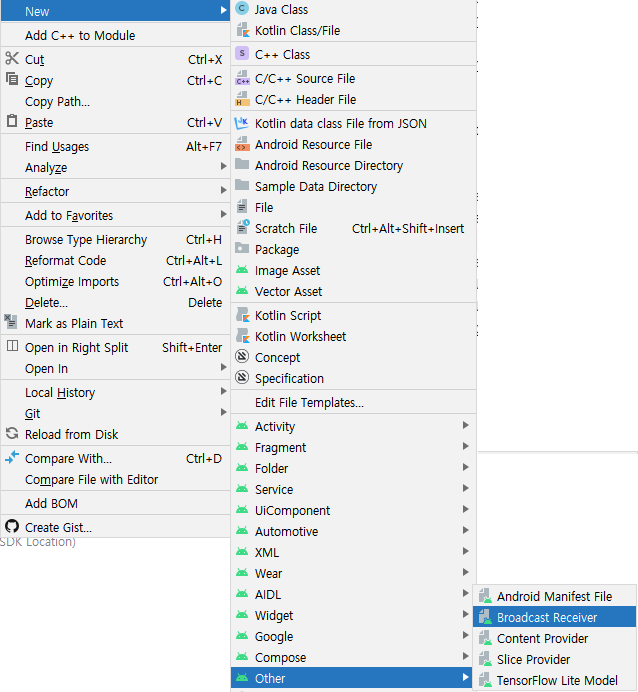
Task: Click the C++ Class icon
Action: pyautogui.click(x=242, y=53)
